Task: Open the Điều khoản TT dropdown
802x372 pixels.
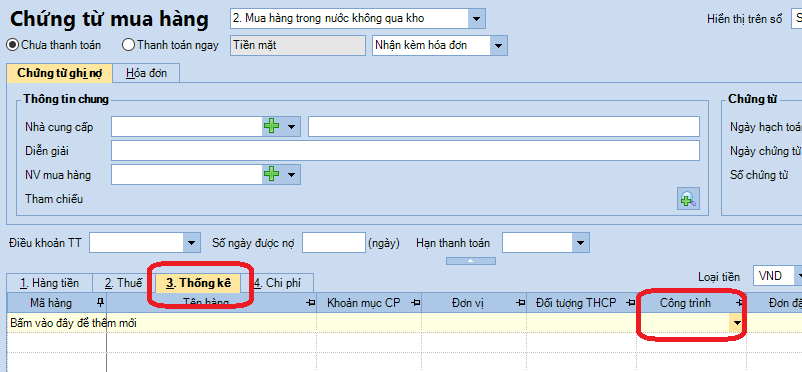Action: click(x=191, y=243)
